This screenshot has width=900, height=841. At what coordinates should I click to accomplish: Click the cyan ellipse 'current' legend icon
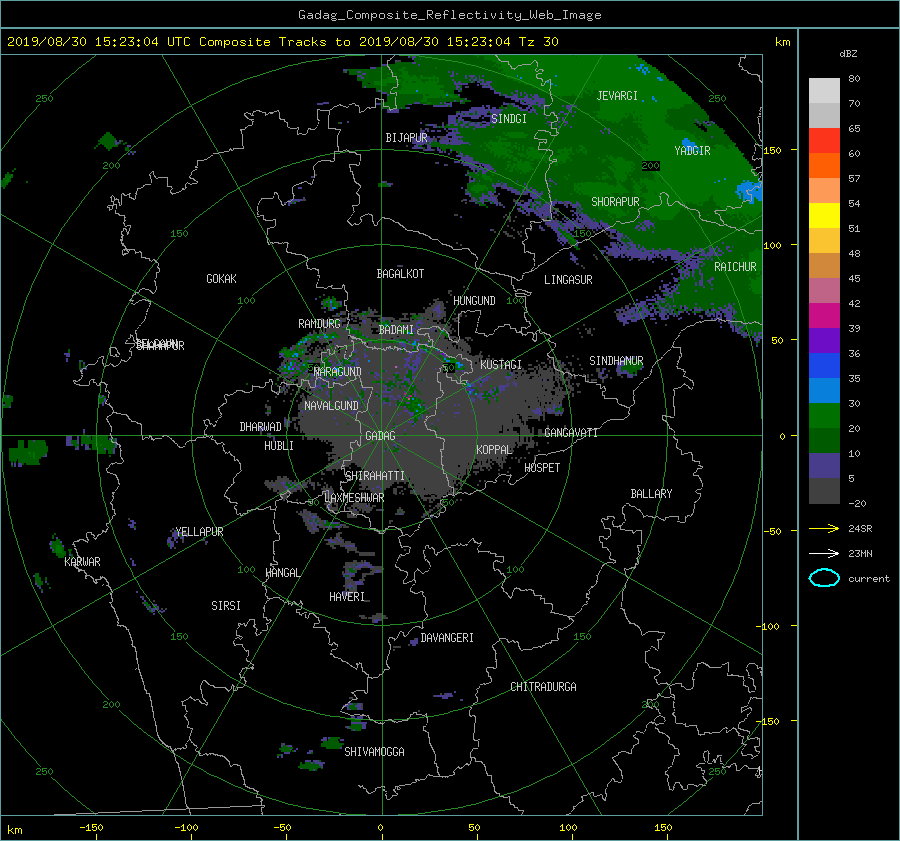(824, 578)
